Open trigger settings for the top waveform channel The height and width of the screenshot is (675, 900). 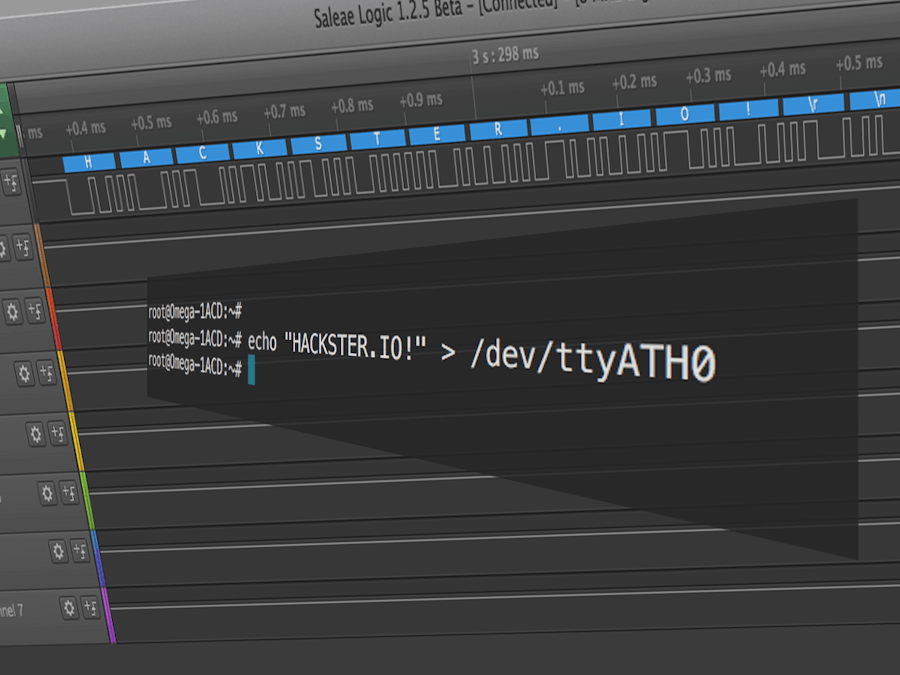coord(11,183)
